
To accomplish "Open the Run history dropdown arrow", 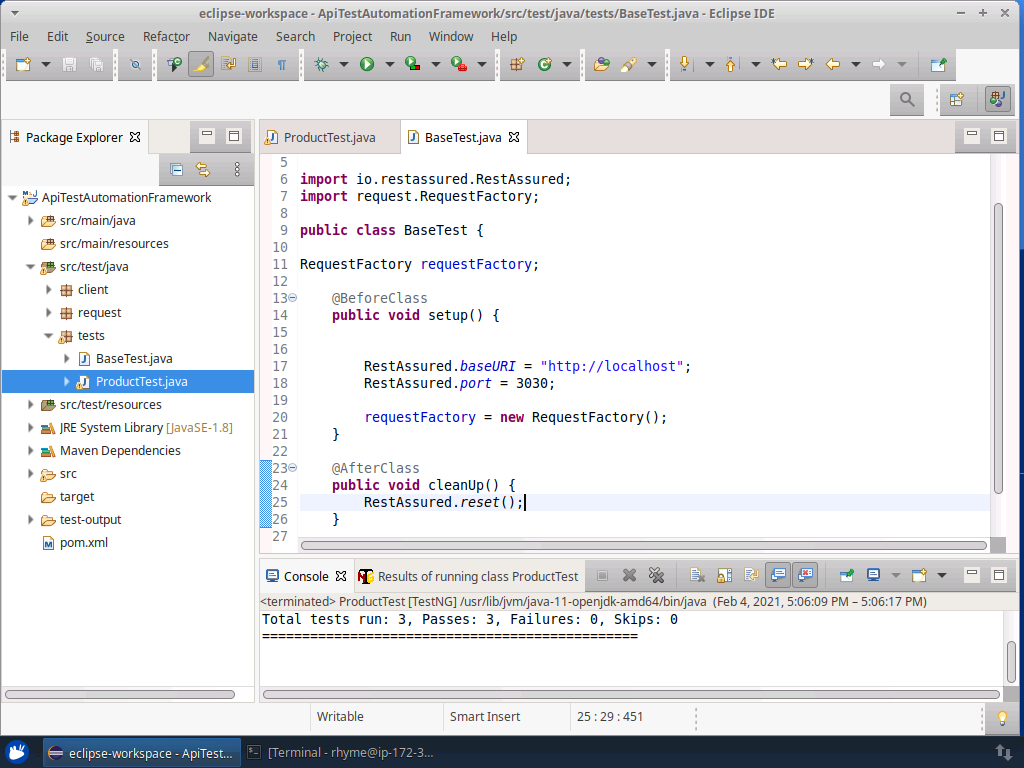I will pos(390,62).
